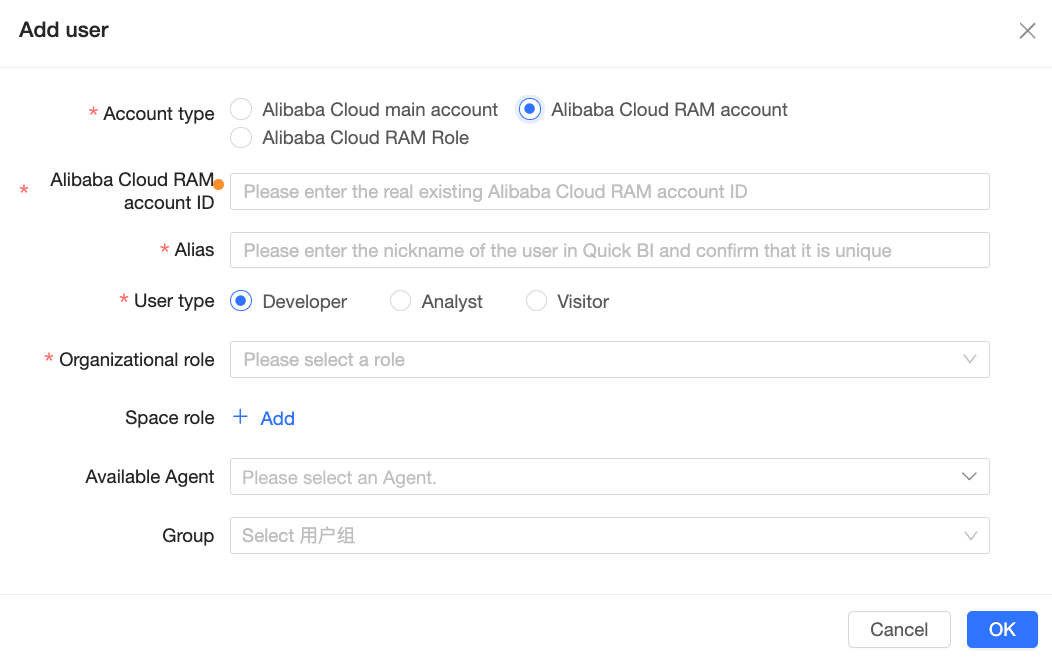Click the 'Organizational role' label

pos(137,360)
